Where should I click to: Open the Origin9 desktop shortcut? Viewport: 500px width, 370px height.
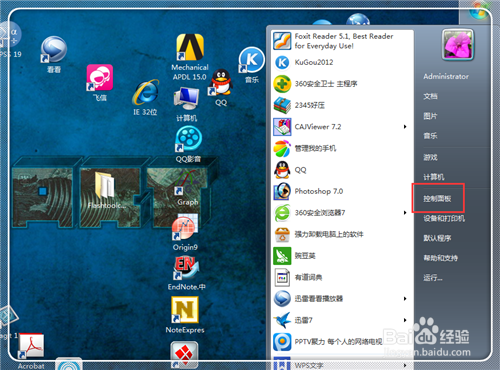click(185, 233)
